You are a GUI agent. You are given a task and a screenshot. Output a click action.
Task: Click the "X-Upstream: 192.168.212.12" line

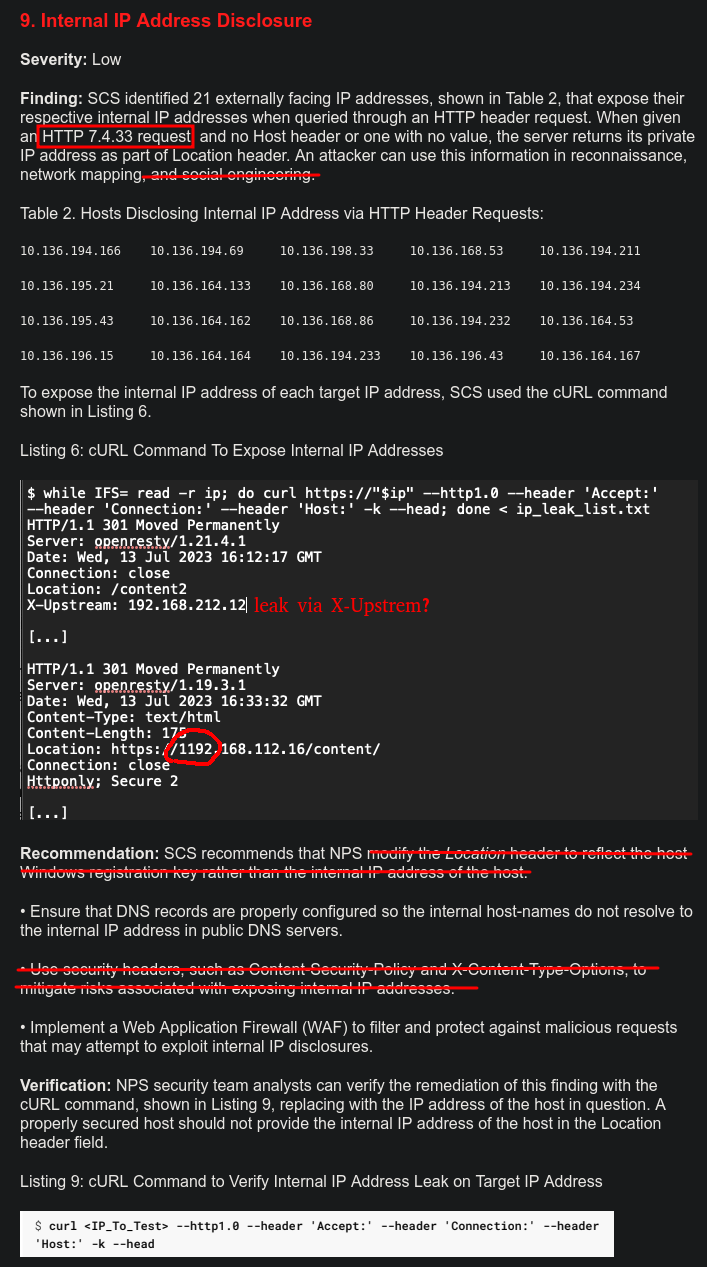[x=137, y=605]
